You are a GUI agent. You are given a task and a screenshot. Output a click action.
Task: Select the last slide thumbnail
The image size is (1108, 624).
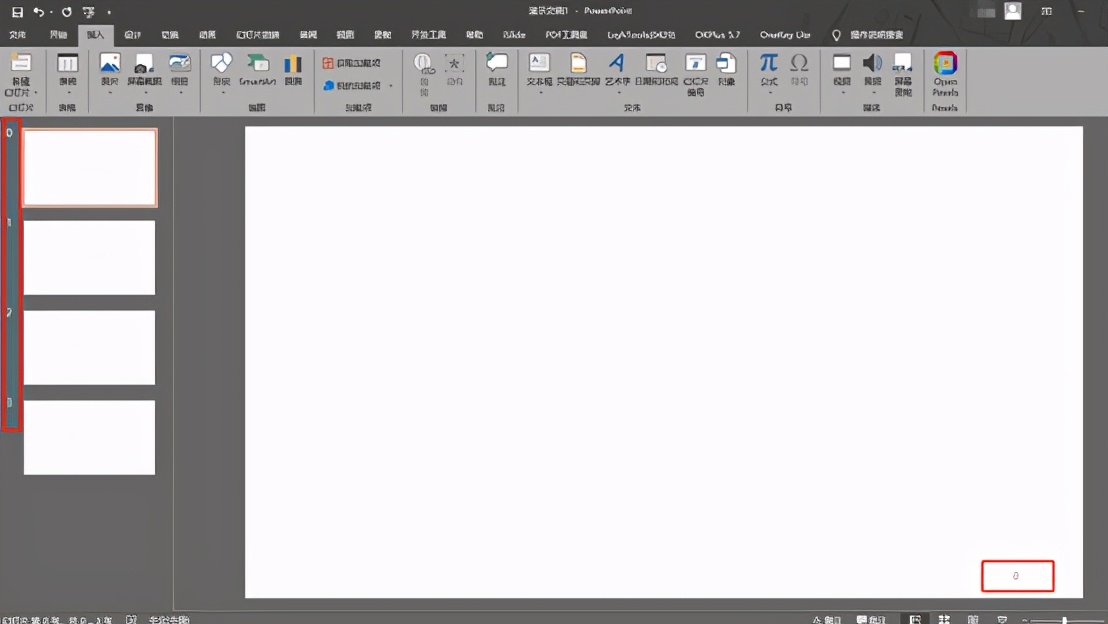point(89,437)
